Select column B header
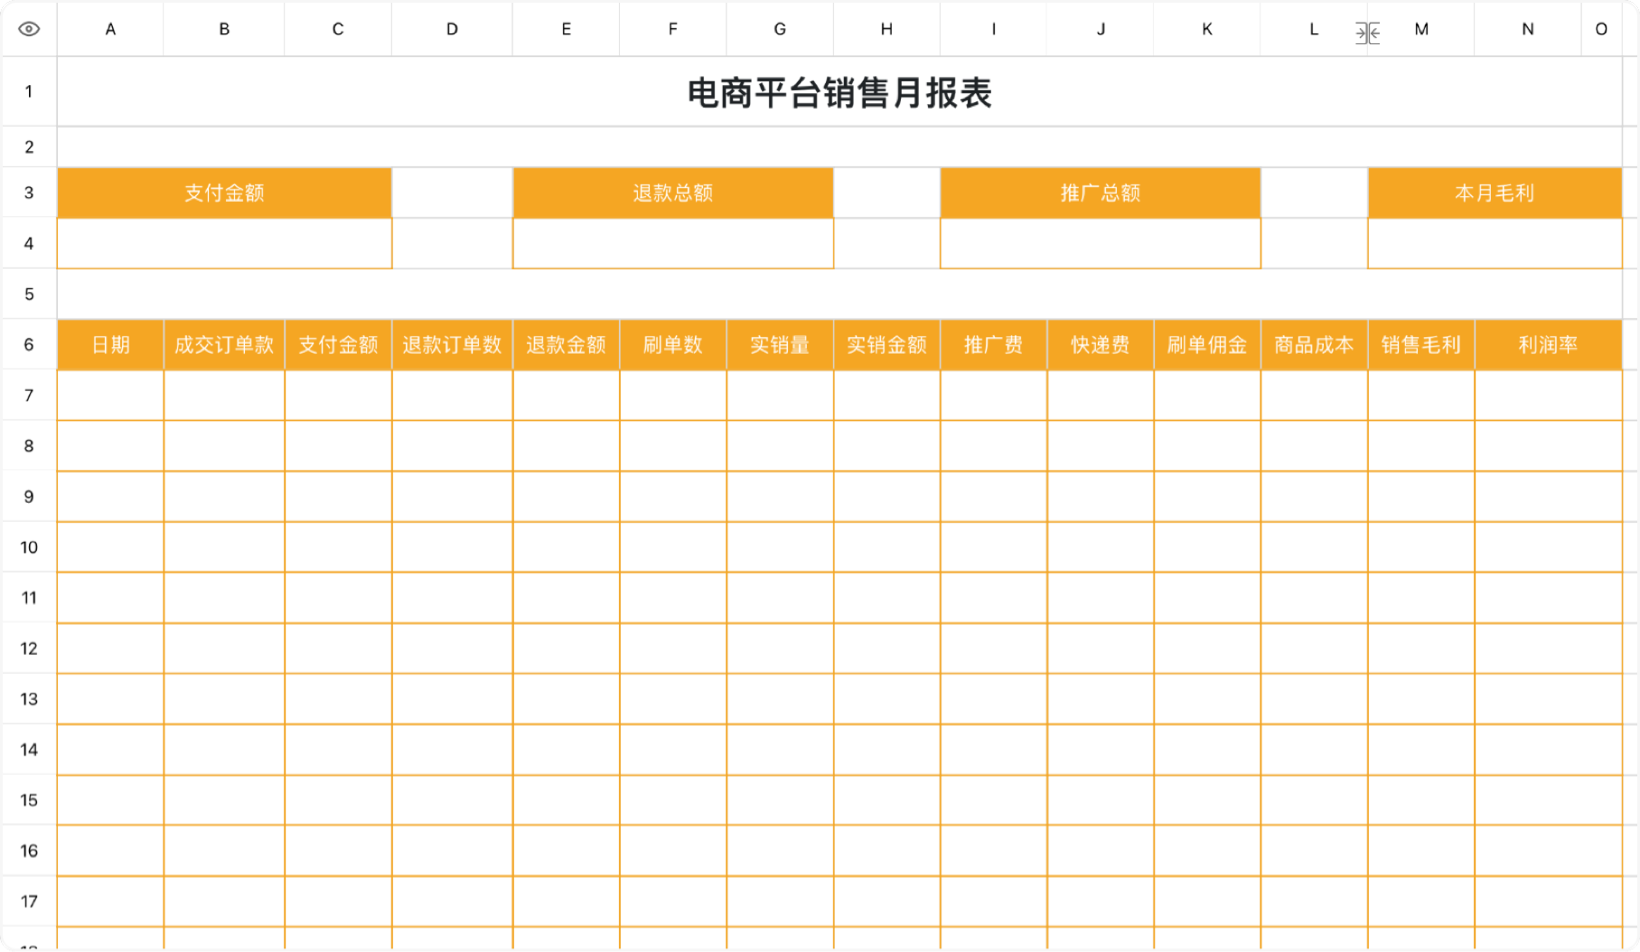The width and height of the screenshot is (1640, 952). (224, 29)
